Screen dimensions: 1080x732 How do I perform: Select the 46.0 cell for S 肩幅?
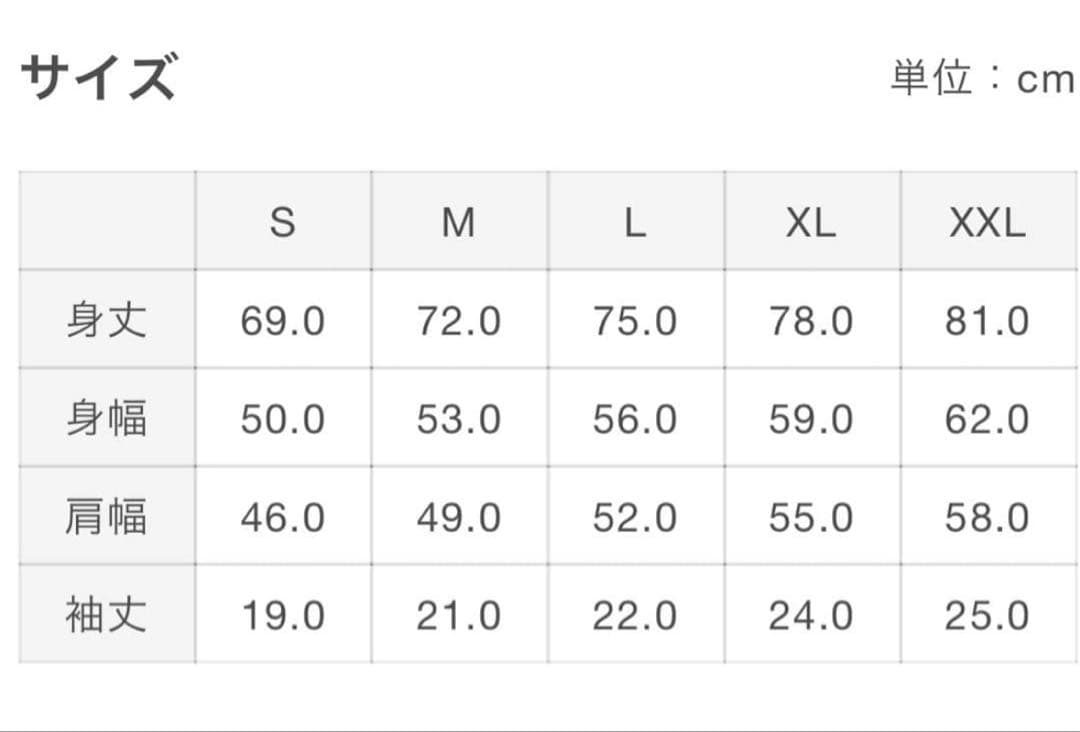click(283, 517)
